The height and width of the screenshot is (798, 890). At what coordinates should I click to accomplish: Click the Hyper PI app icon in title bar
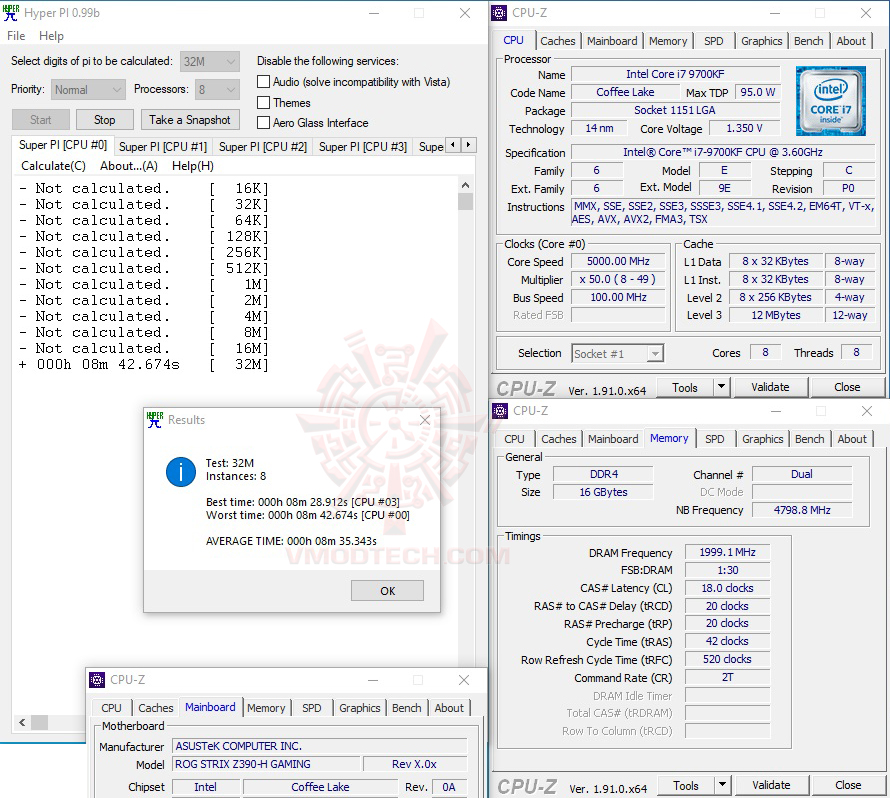click(x=11, y=12)
